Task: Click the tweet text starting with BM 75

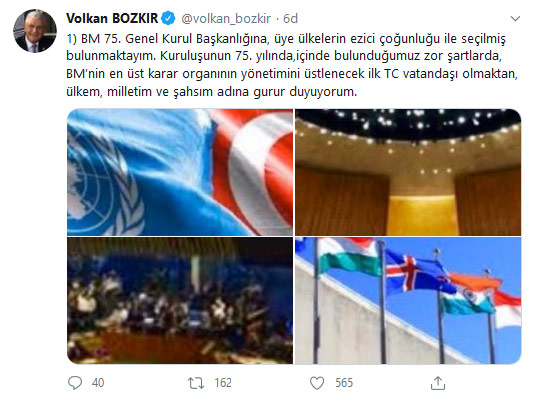Action: pos(292,65)
